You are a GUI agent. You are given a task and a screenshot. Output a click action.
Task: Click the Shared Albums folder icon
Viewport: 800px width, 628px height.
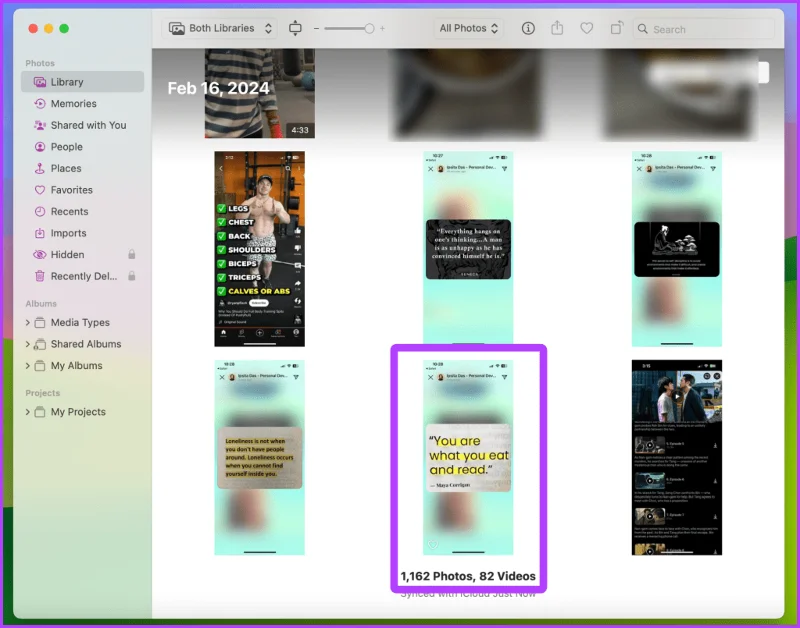[x=40, y=344]
